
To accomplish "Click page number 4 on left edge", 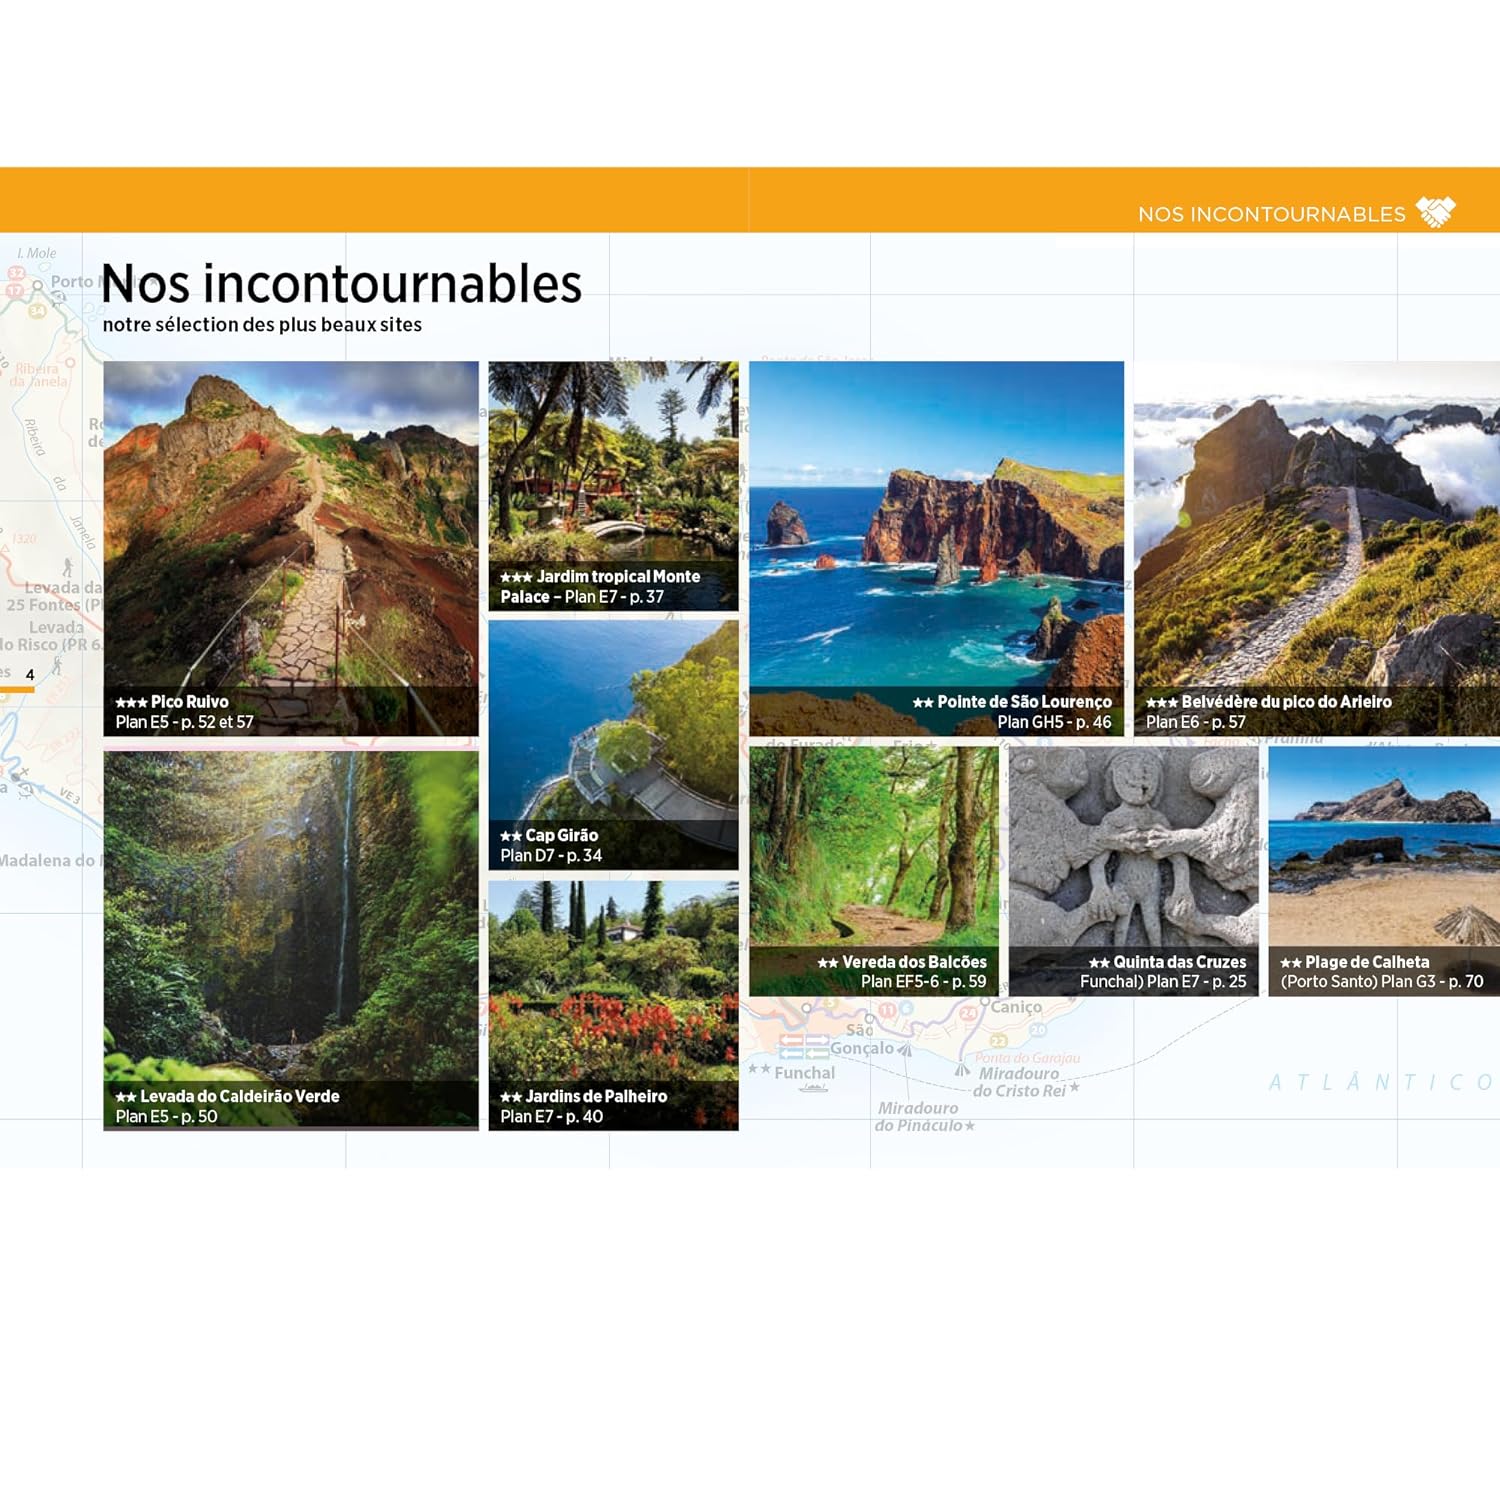I will point(30,675).
